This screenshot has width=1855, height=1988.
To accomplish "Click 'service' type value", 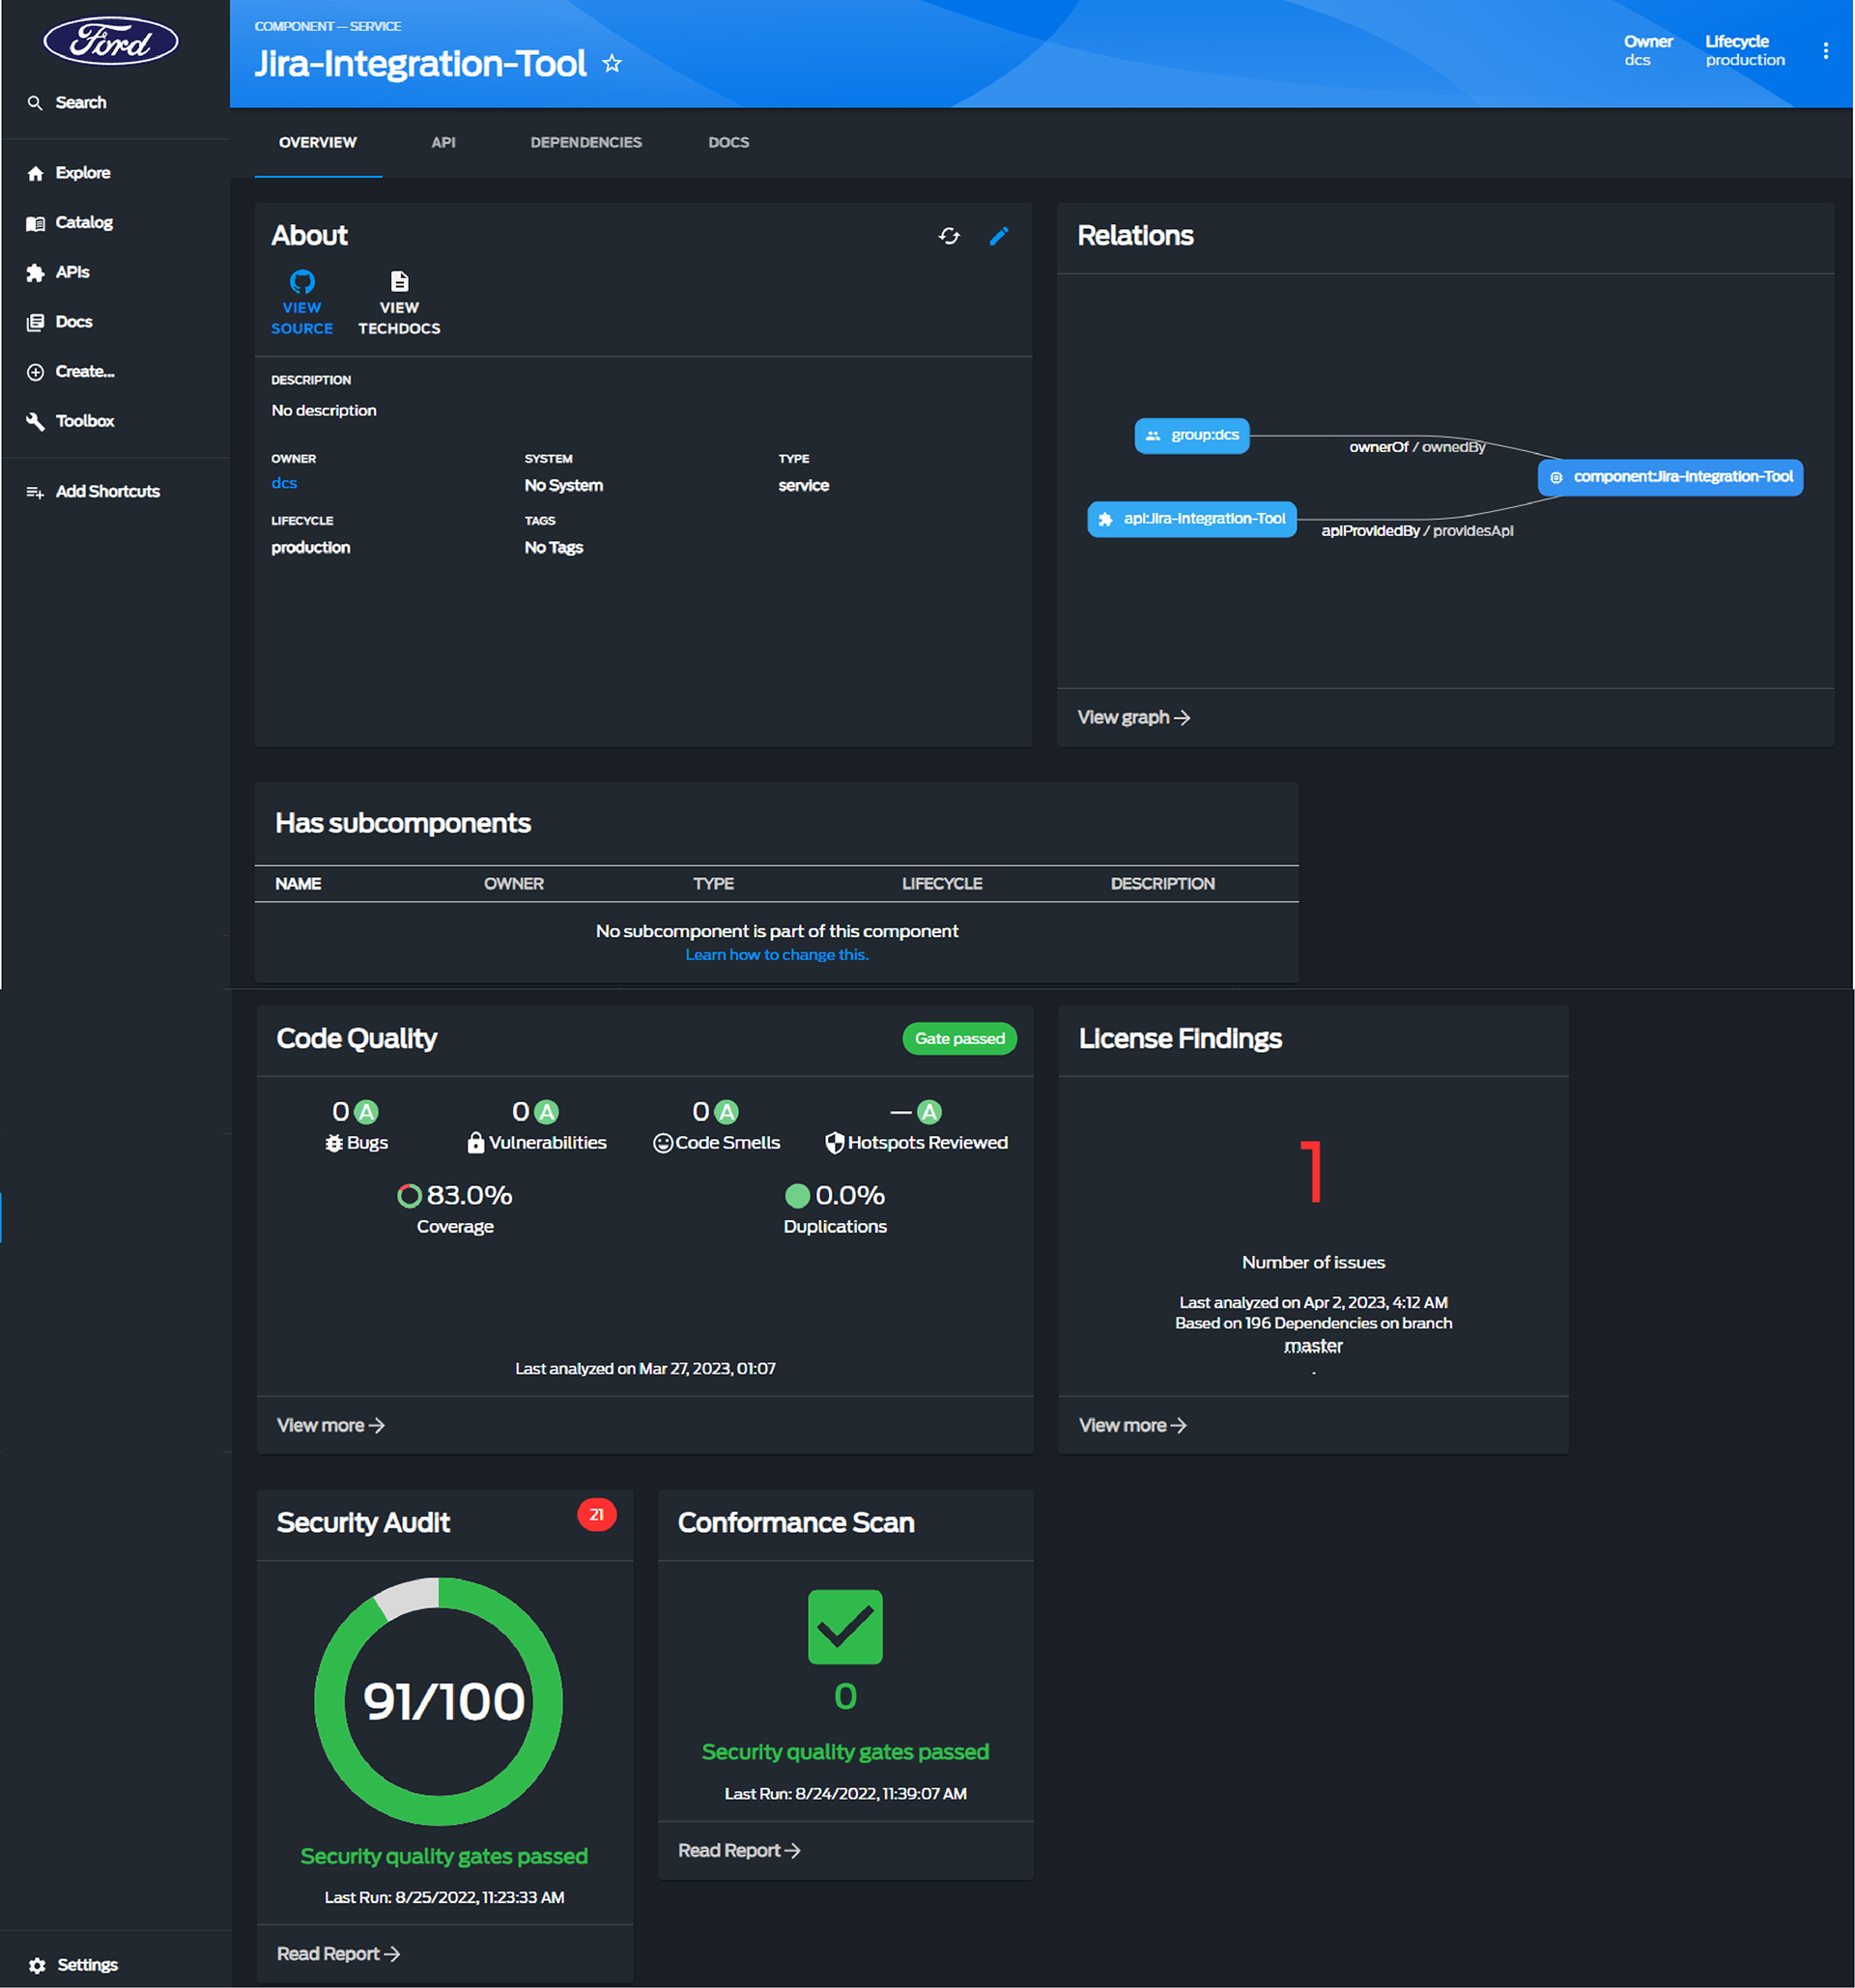I will (x=804, y=486).
